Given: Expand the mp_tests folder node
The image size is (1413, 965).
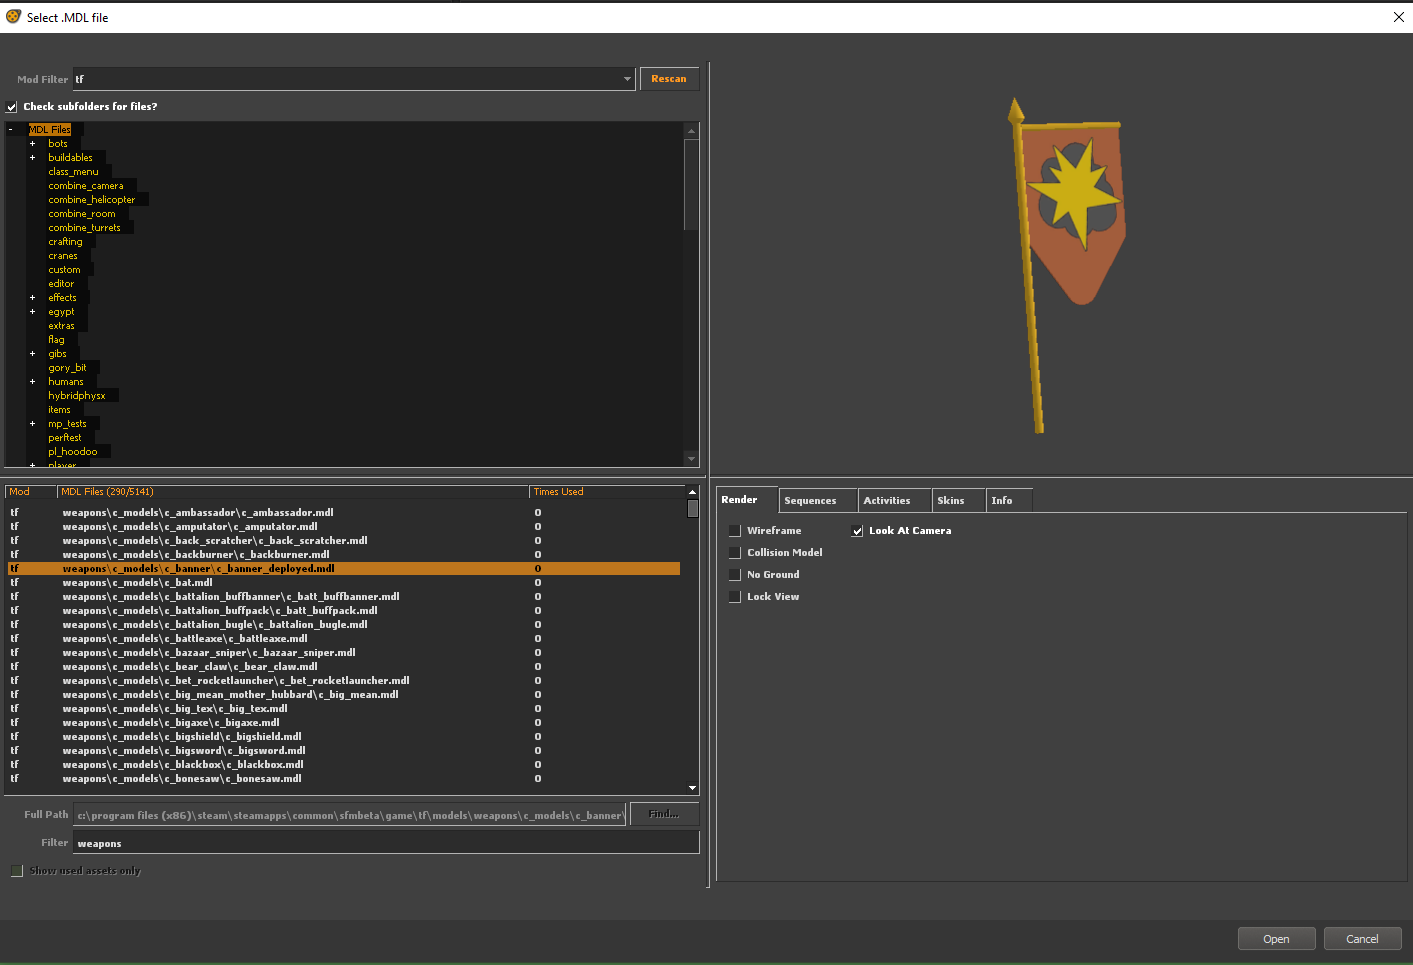Looking at the screenshot, I should click(x=32, y=424).
